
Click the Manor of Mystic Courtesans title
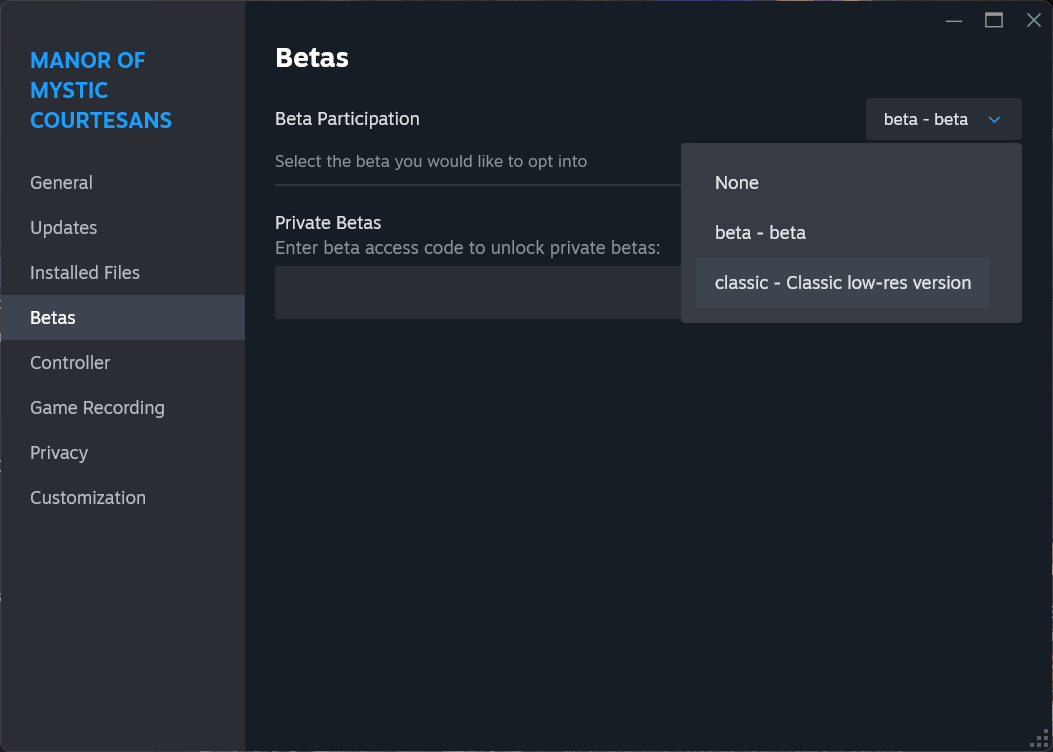pyautogui.click(x=101, y=90)
